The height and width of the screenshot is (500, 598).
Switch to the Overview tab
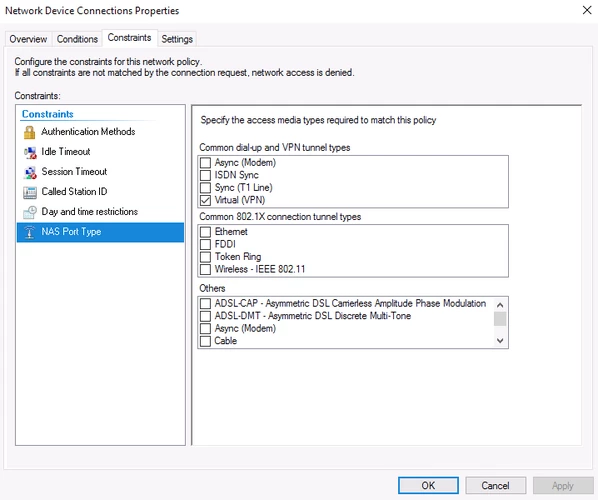click(28, 39)
